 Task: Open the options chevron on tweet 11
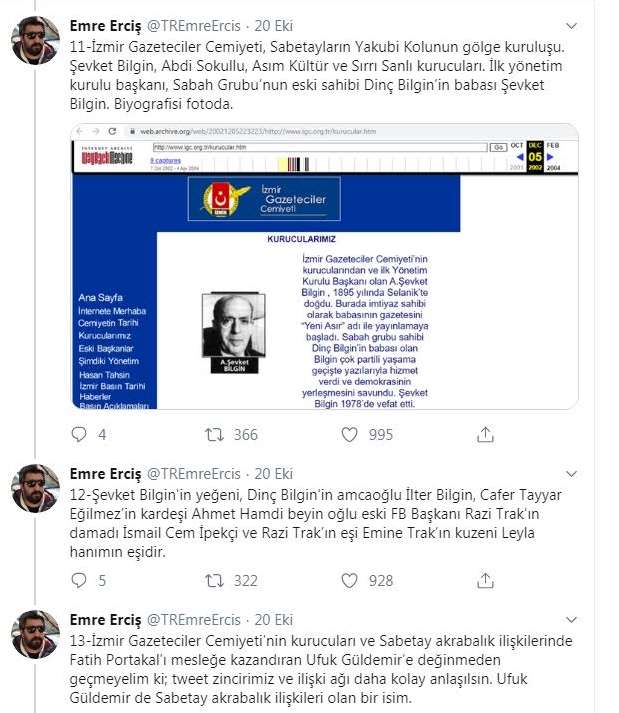tap(571, 26)
